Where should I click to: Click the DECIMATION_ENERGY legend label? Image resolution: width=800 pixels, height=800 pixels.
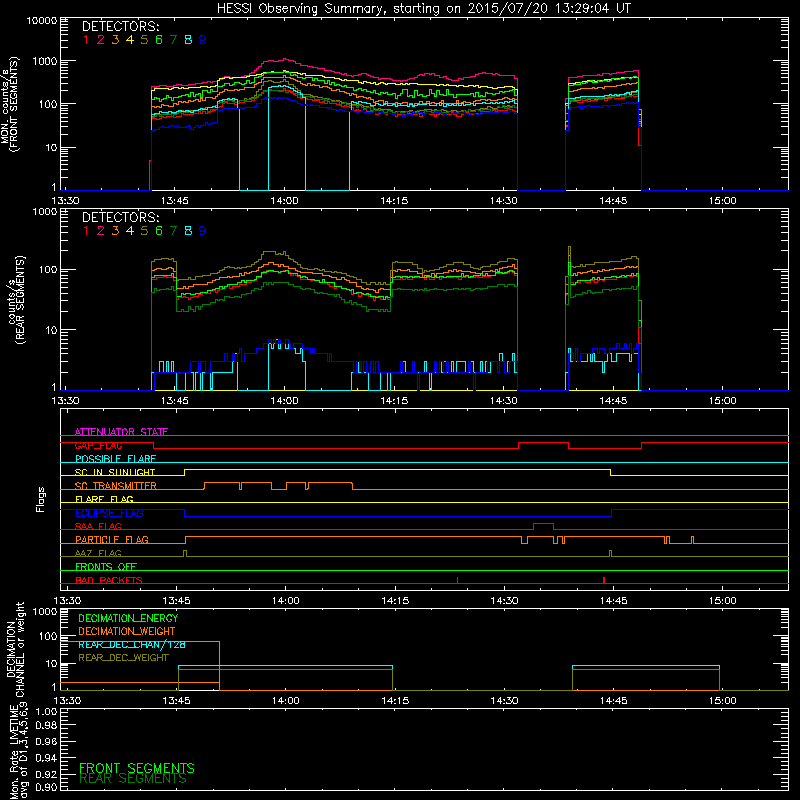click(128, 618)
